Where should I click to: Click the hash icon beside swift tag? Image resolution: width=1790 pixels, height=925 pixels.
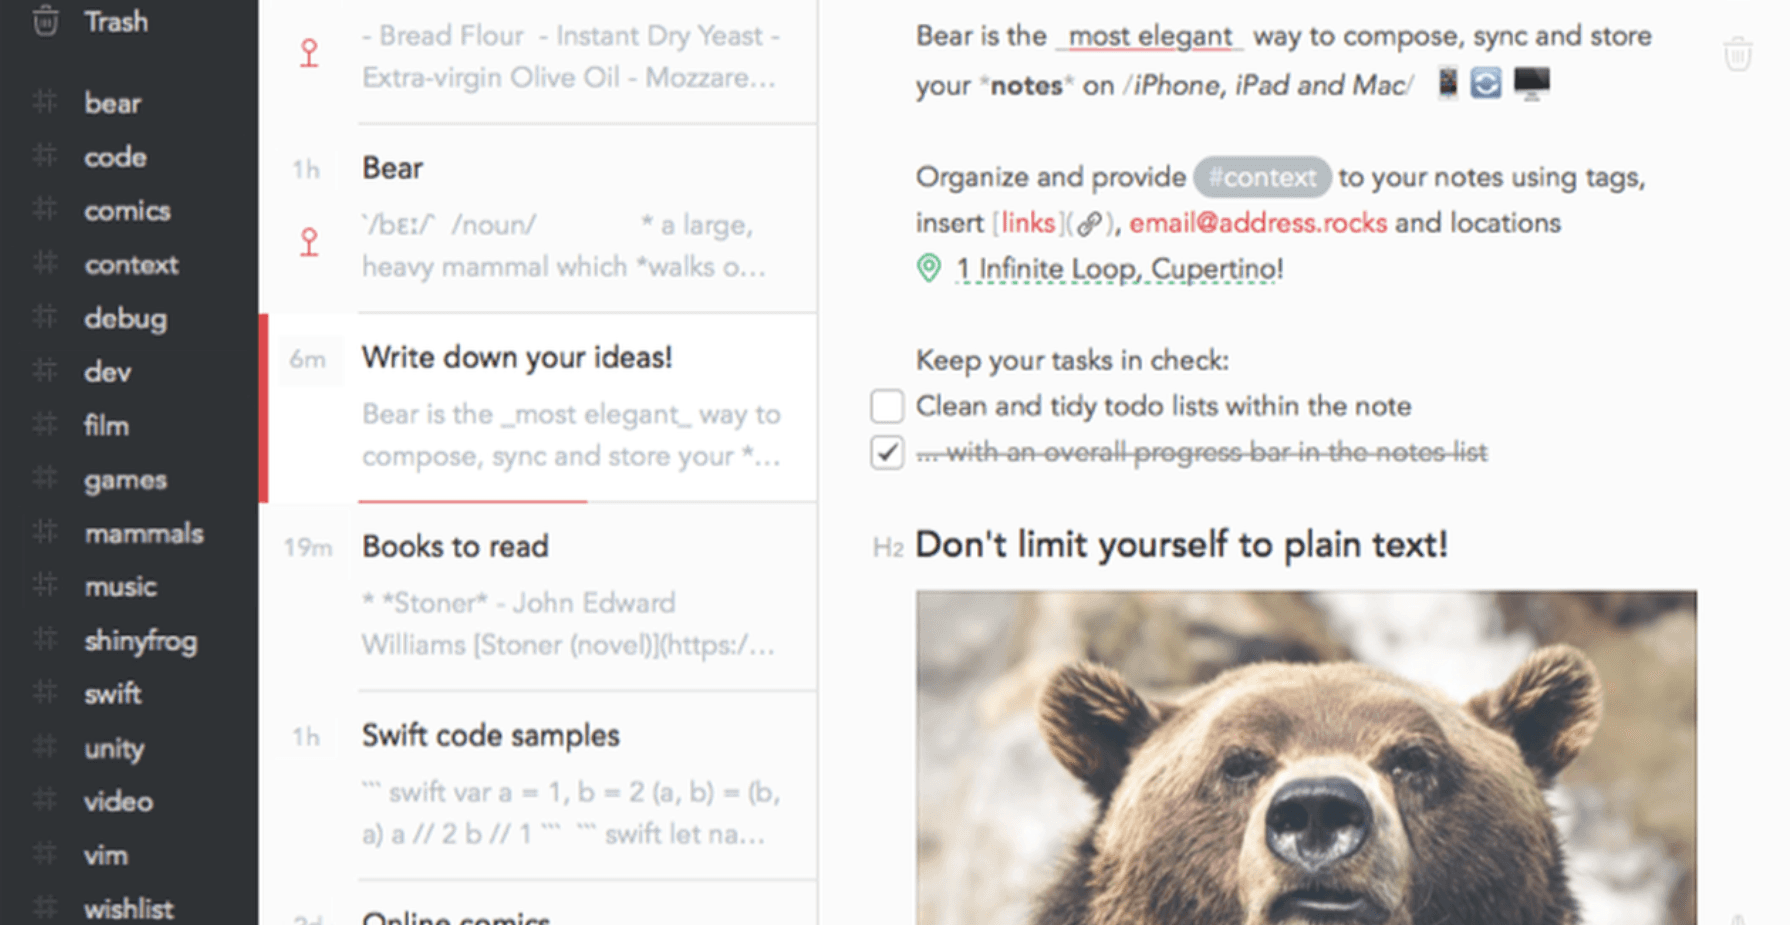point(45,693)
